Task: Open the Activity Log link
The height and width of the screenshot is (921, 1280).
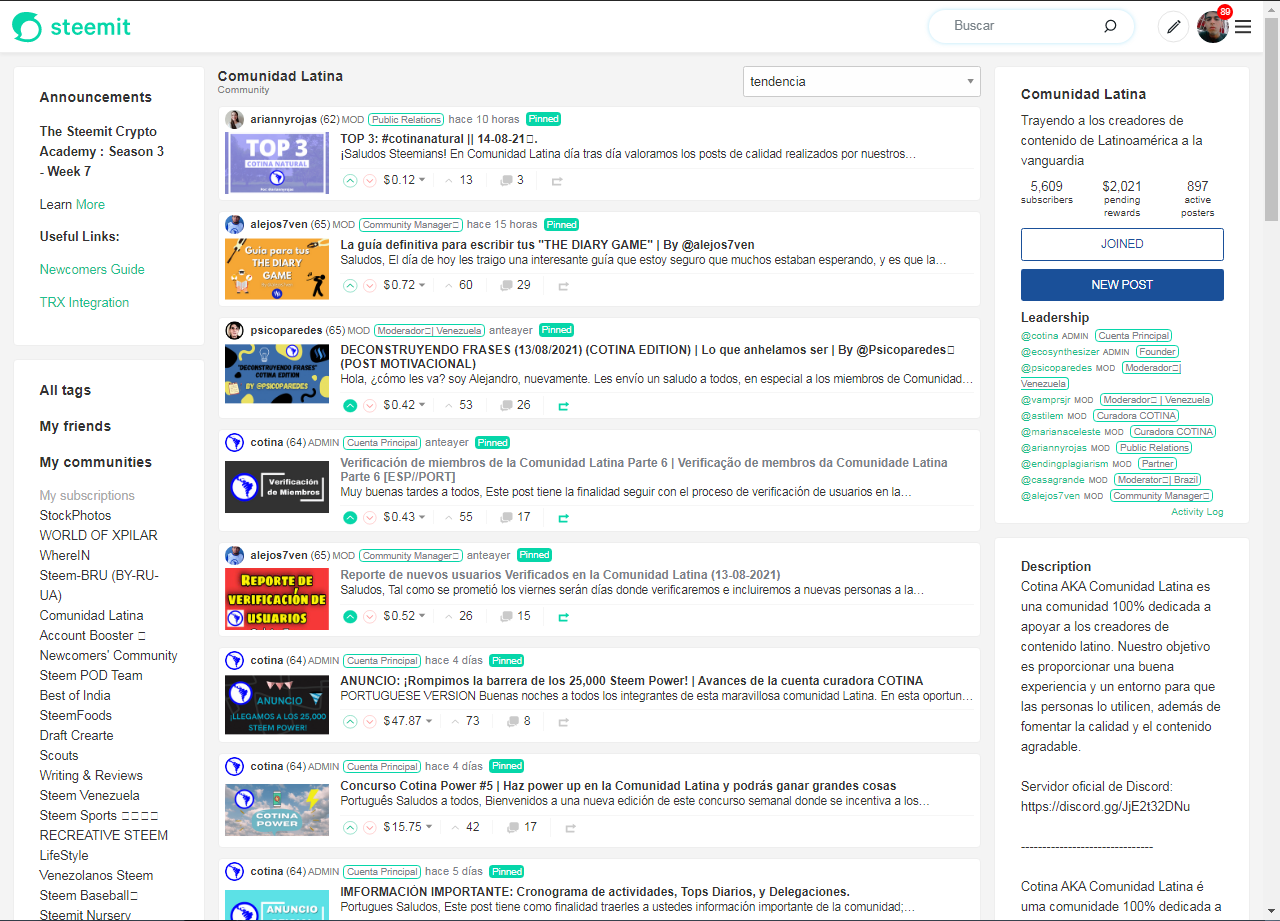Action: coord(1197,512)
